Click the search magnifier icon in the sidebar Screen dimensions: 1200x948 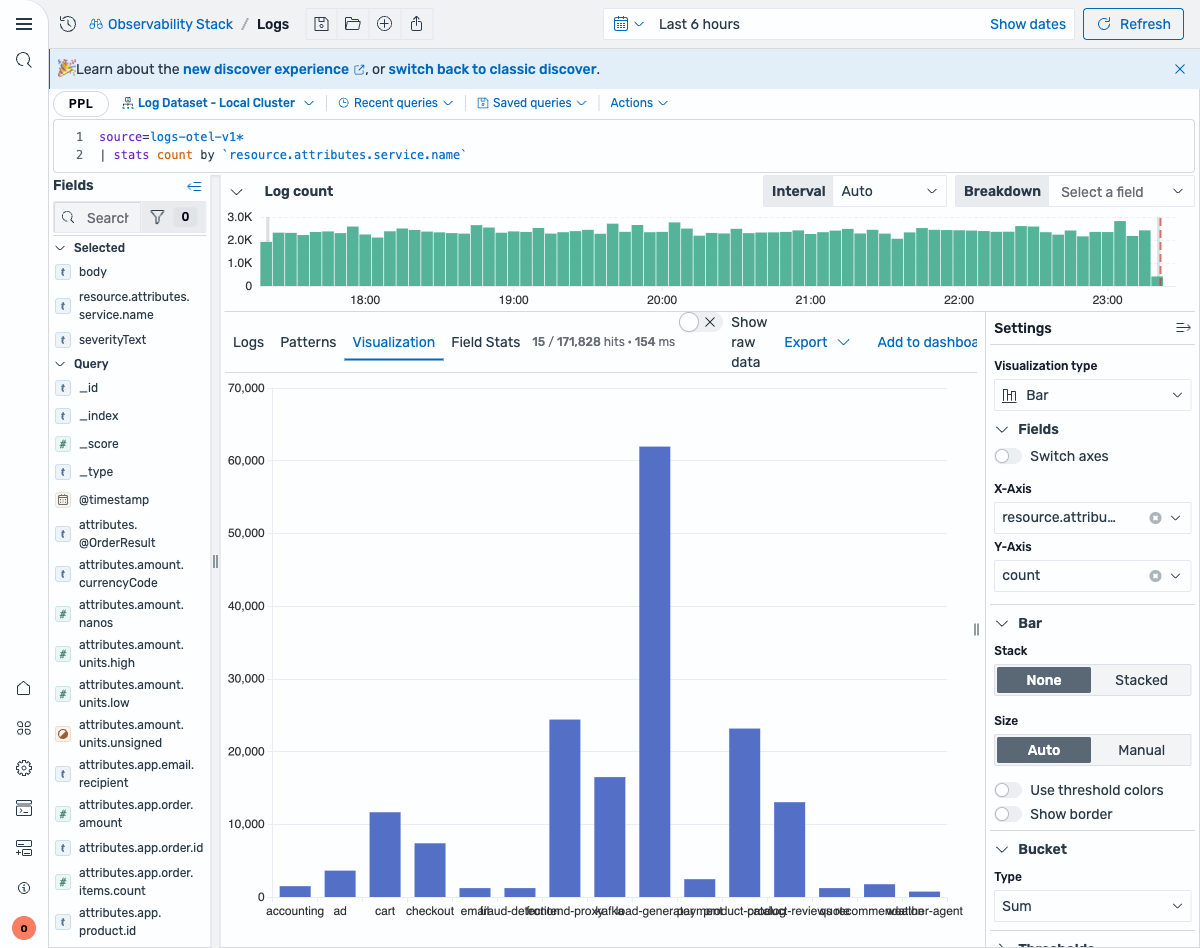[x=24, y=59]
